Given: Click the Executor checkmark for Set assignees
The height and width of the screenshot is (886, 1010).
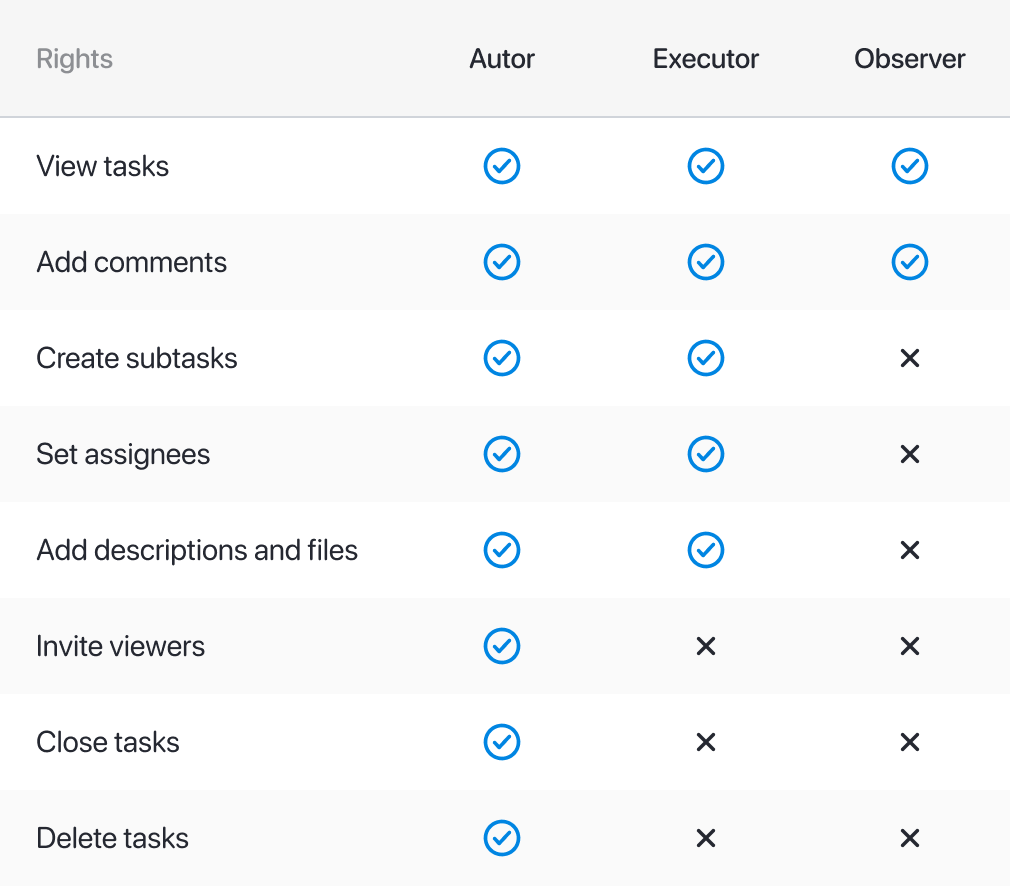Looking at the screenshot, I should tap(706, 454).
